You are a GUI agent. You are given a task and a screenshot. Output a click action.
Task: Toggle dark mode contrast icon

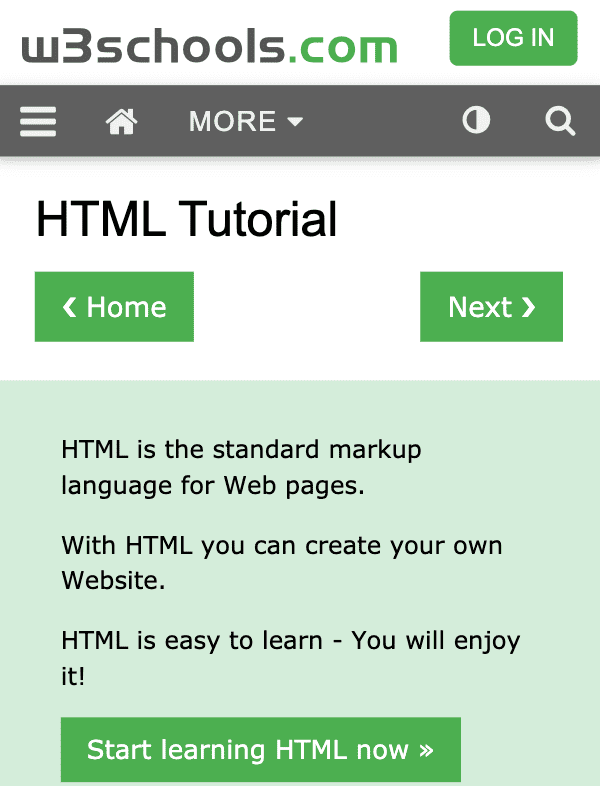click(476, 120)
